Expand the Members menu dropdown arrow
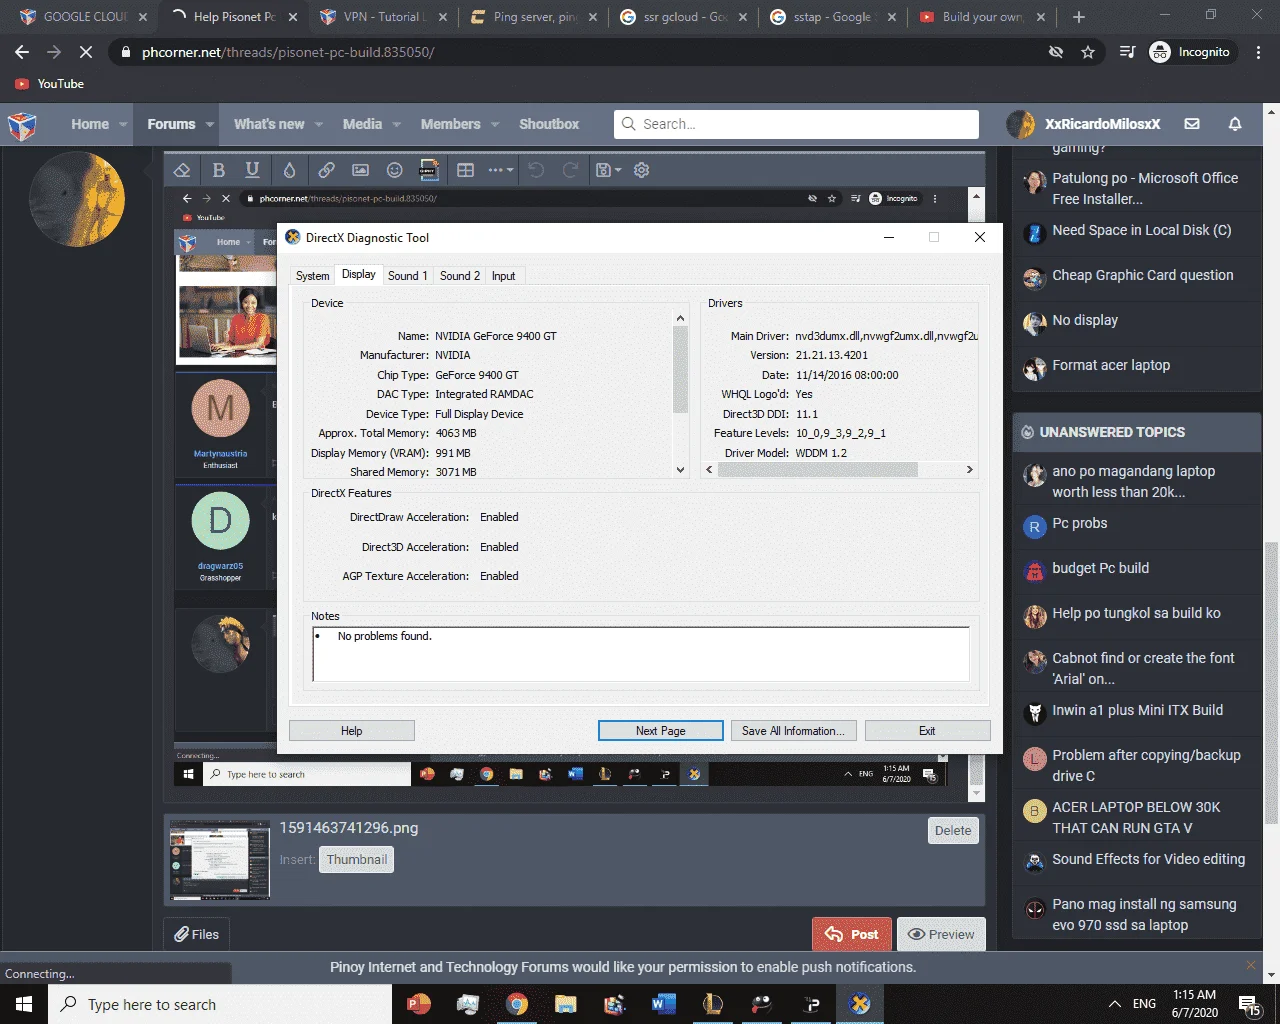 (495, 125)
